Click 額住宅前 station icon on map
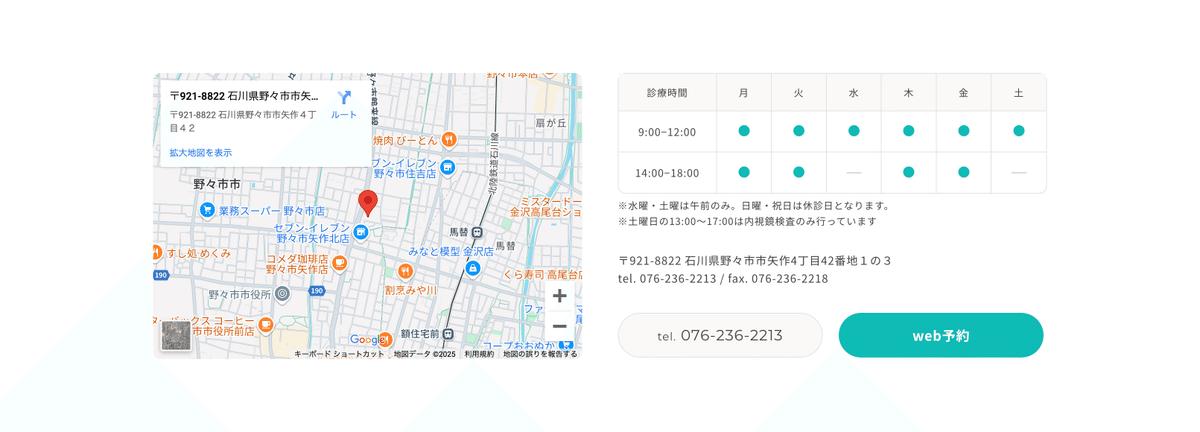The height and width of the screenshot is (432, 1200). click(x=448, y=333)
